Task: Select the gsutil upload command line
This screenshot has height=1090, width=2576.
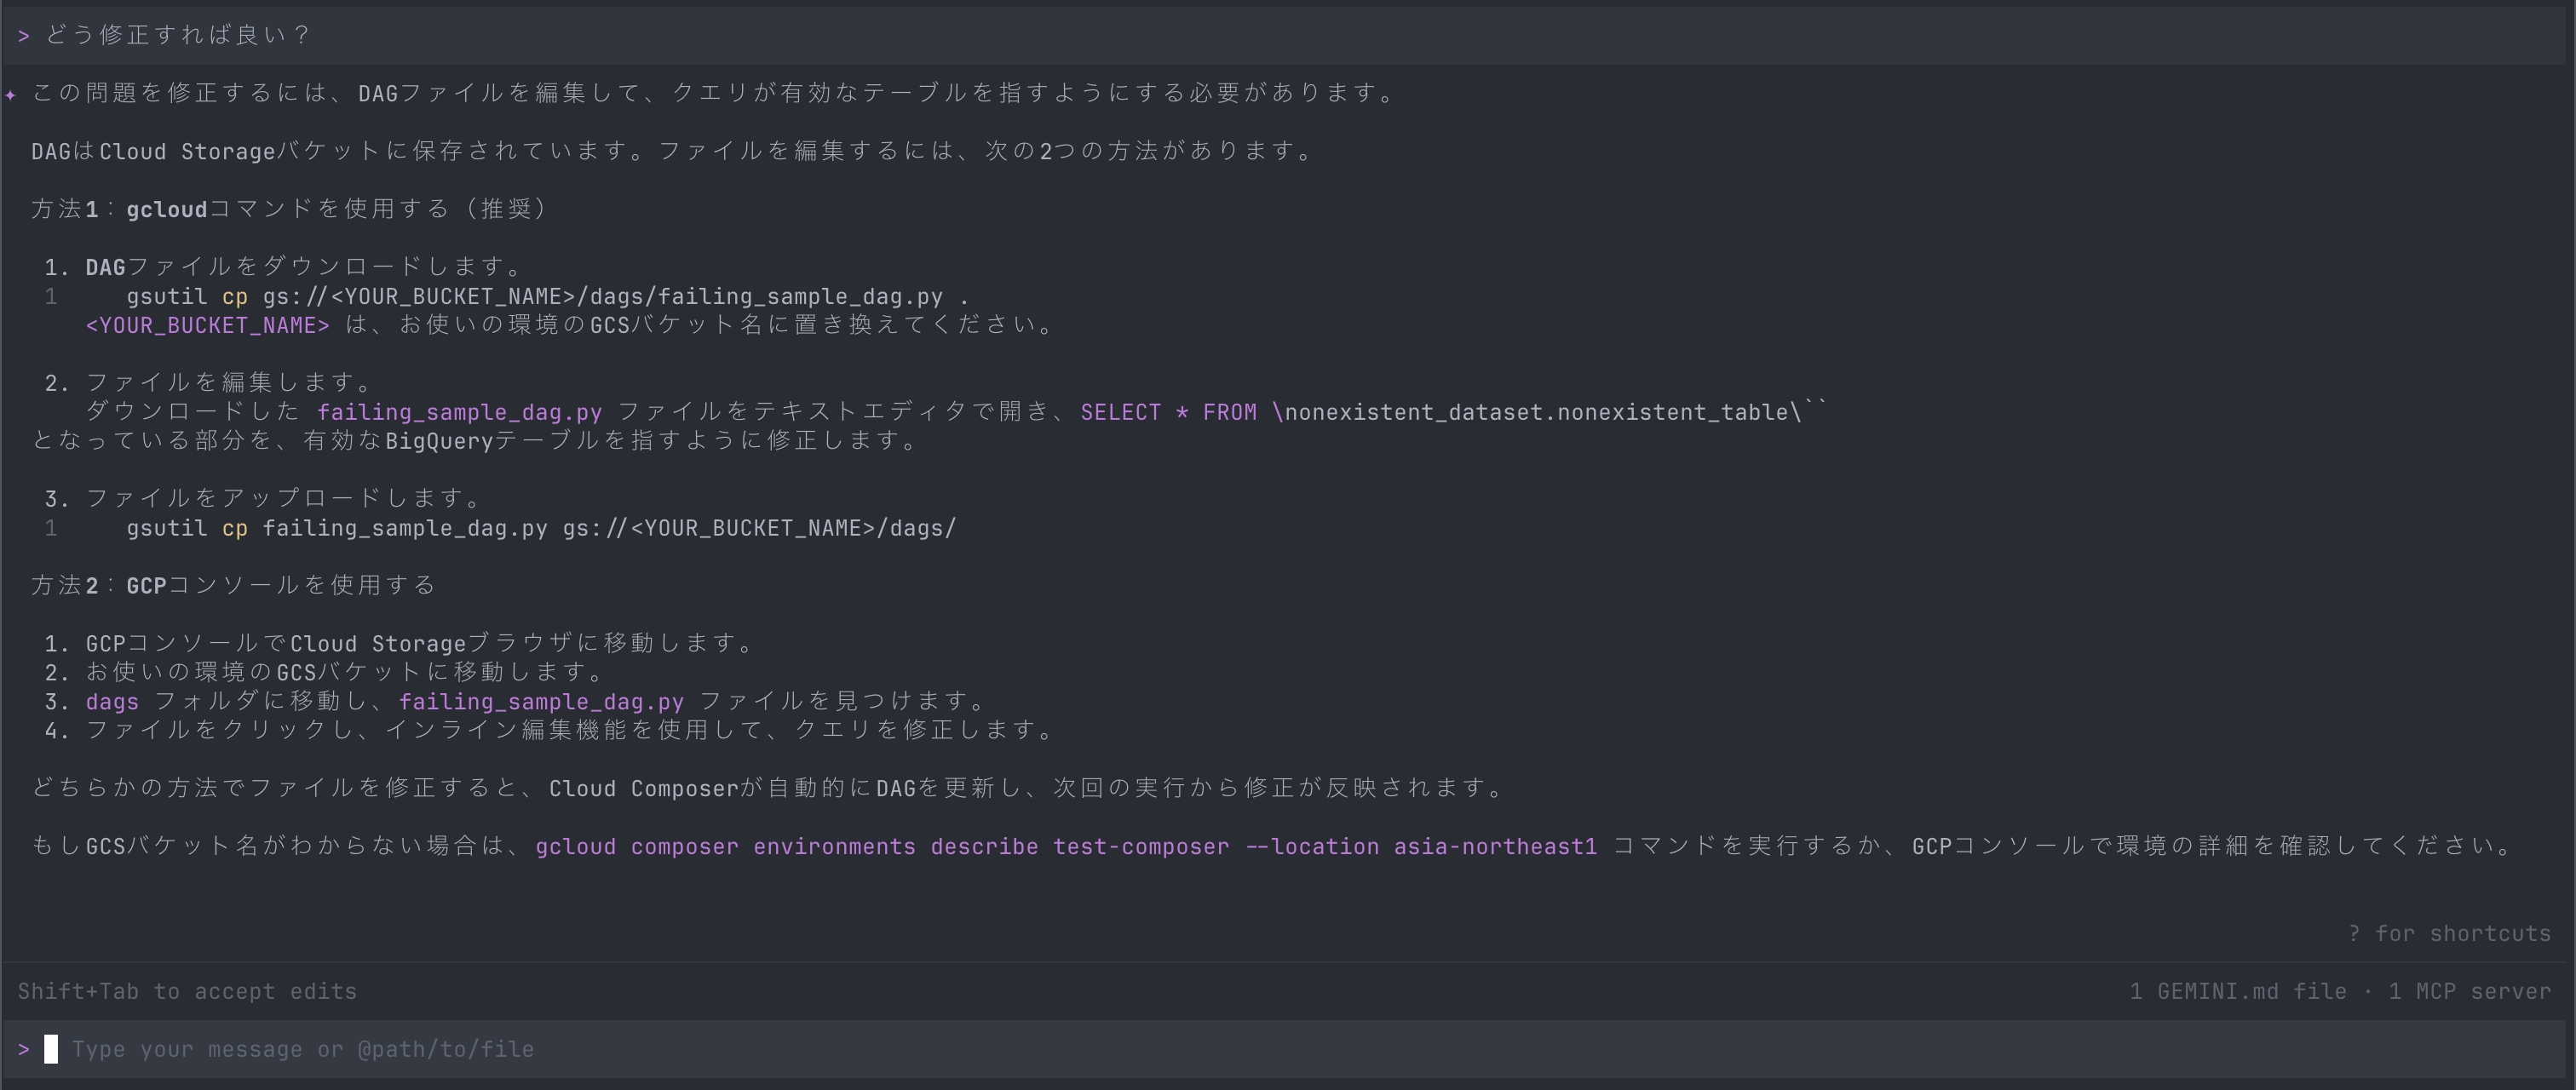Action: pyautogui.click(x=540, y=528)
